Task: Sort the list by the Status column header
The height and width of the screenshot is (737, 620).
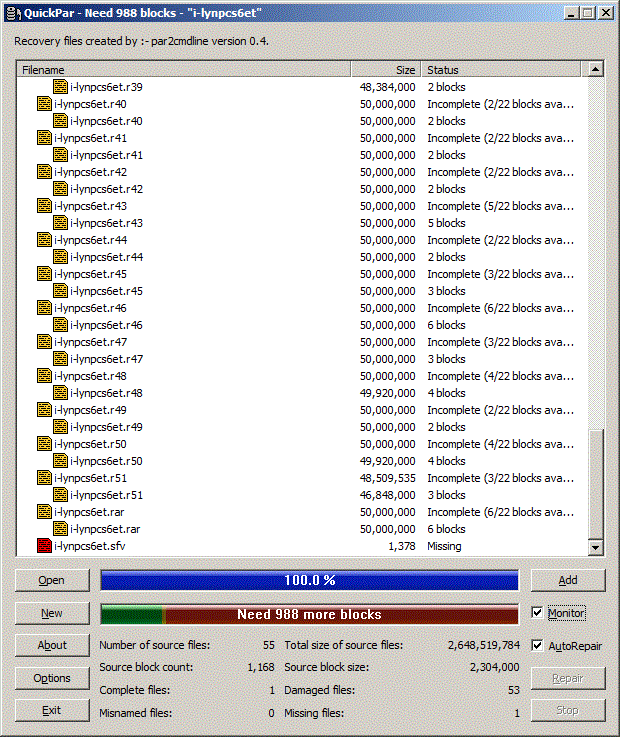Action: coord(501,70)
